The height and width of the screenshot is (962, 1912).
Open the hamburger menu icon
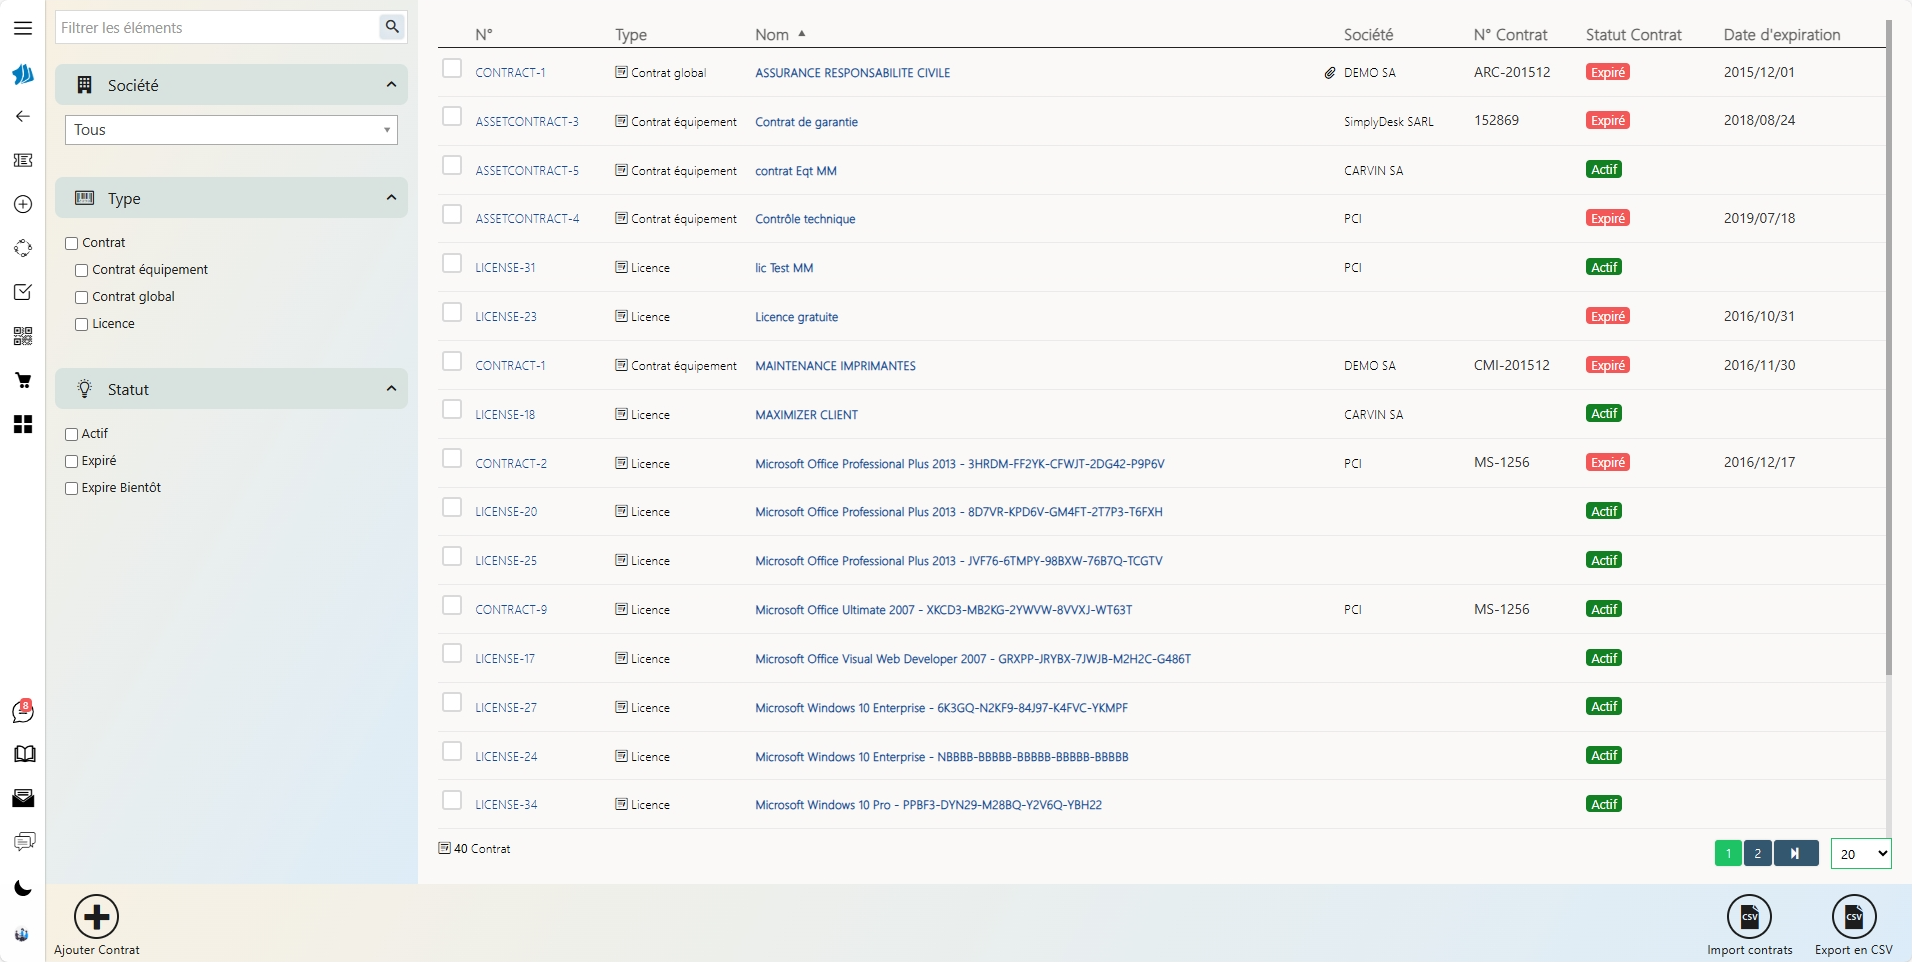point(23,28)
